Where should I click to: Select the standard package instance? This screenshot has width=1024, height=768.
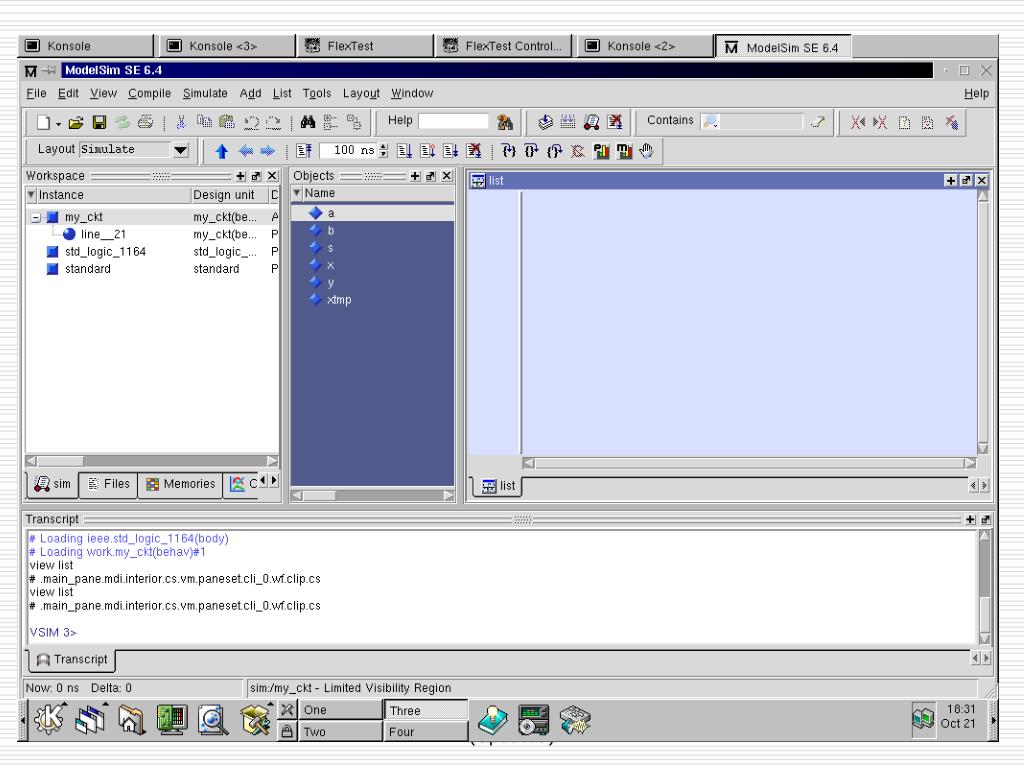coord(88,269)
